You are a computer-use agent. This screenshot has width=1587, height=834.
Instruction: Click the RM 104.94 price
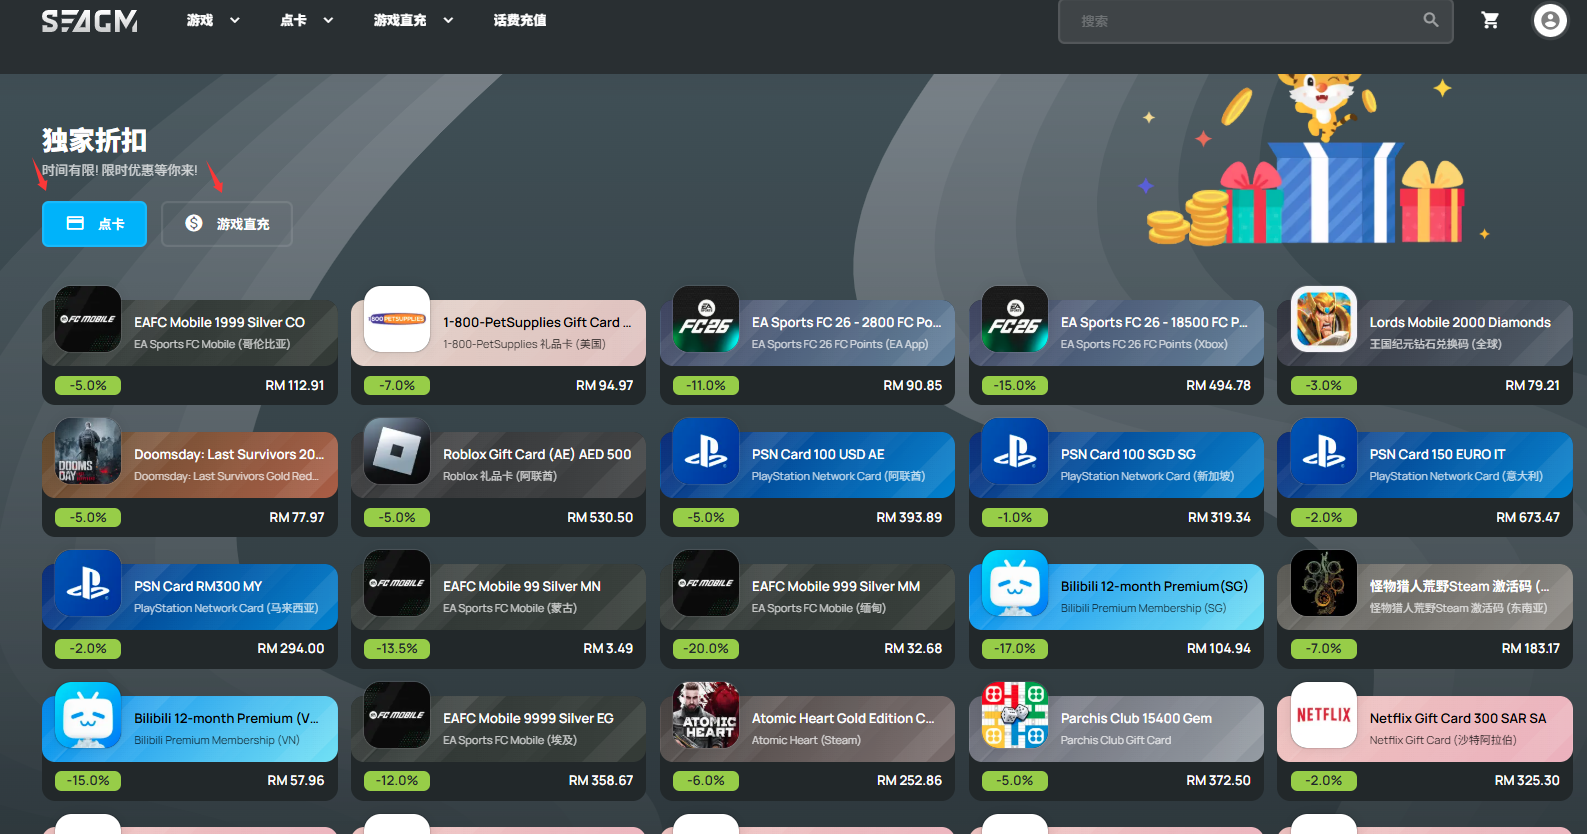1219,648
